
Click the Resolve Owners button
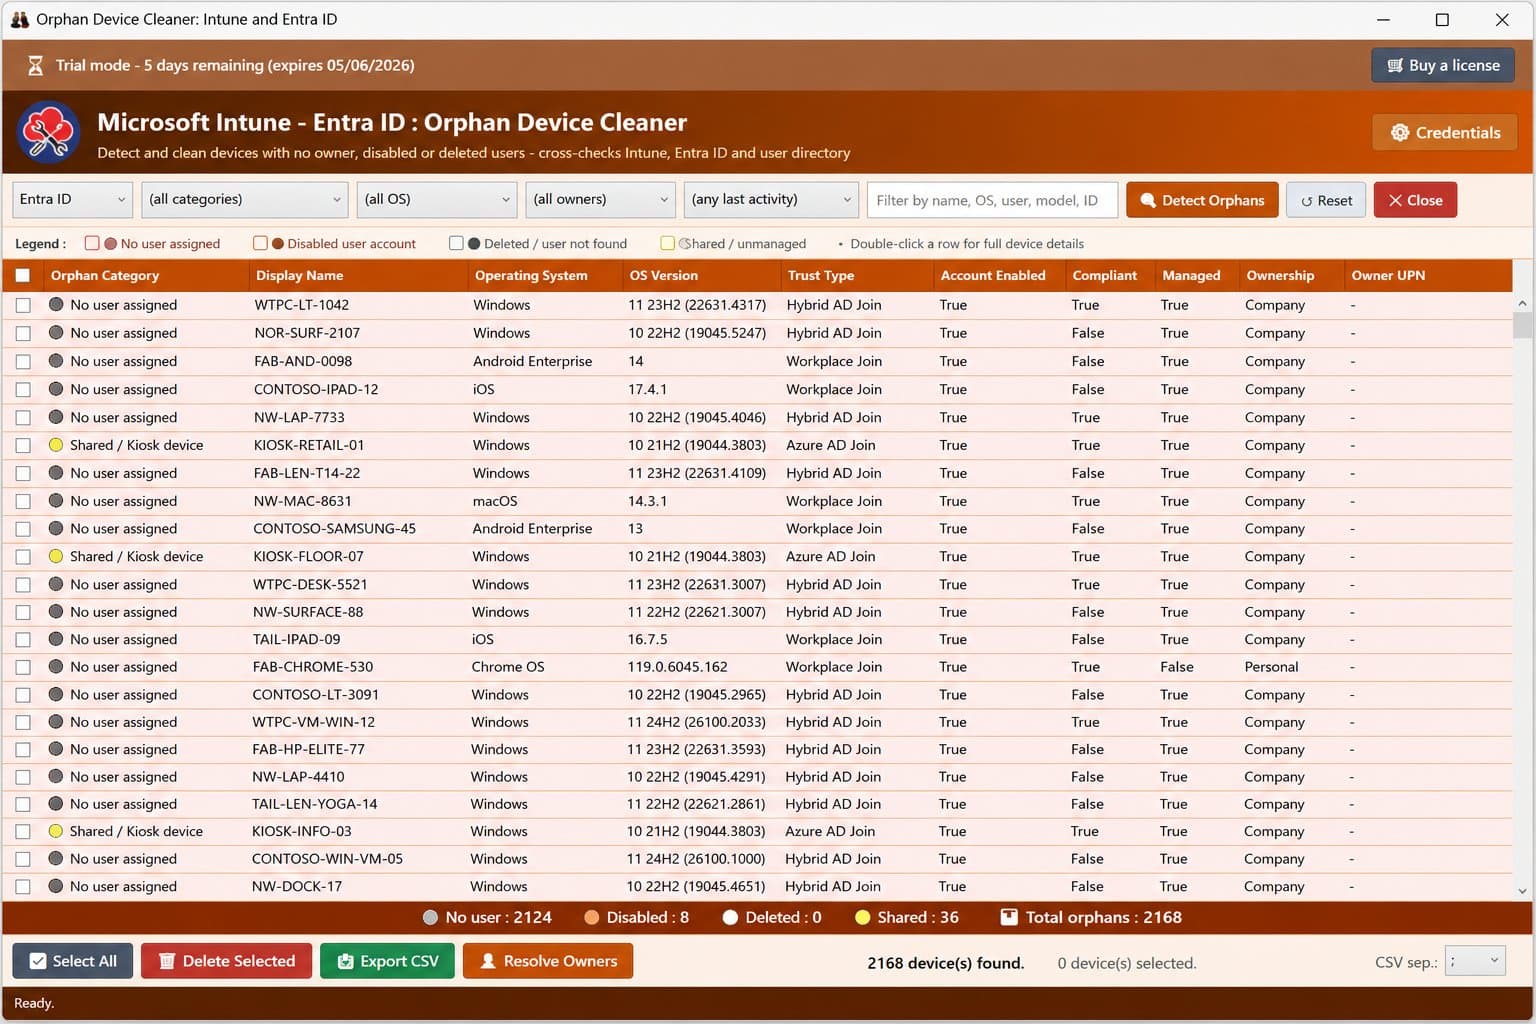(x=548, y=961)
